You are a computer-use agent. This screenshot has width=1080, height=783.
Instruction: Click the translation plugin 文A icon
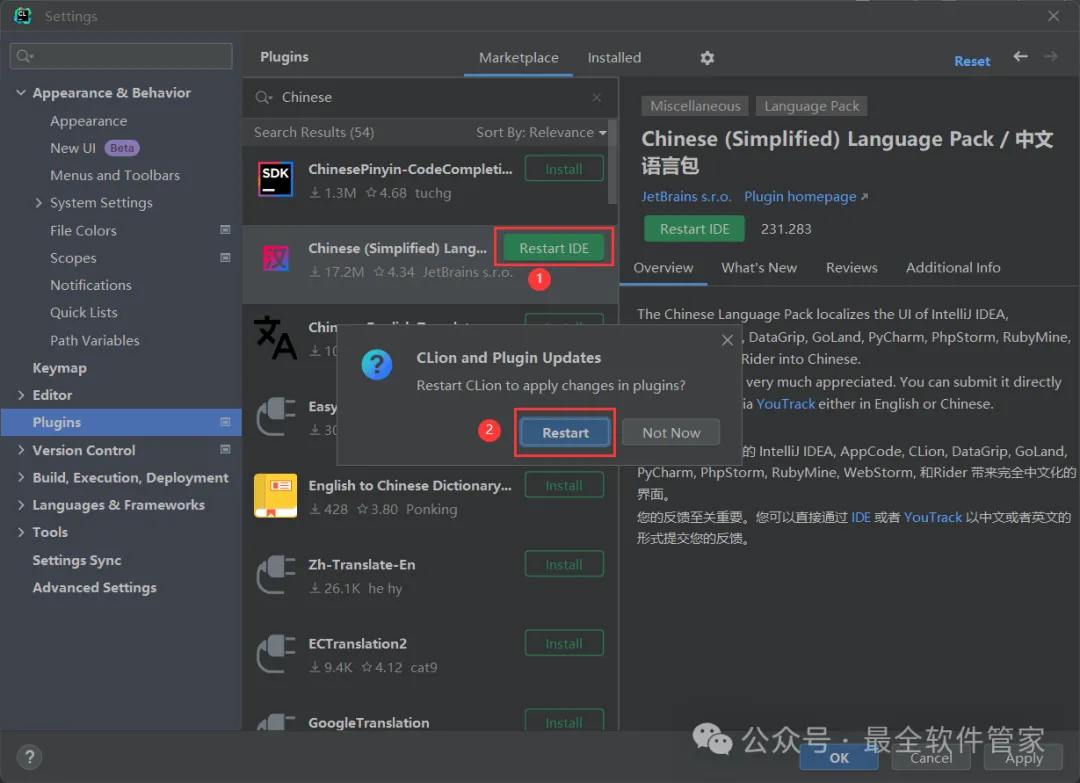point(276,337)
